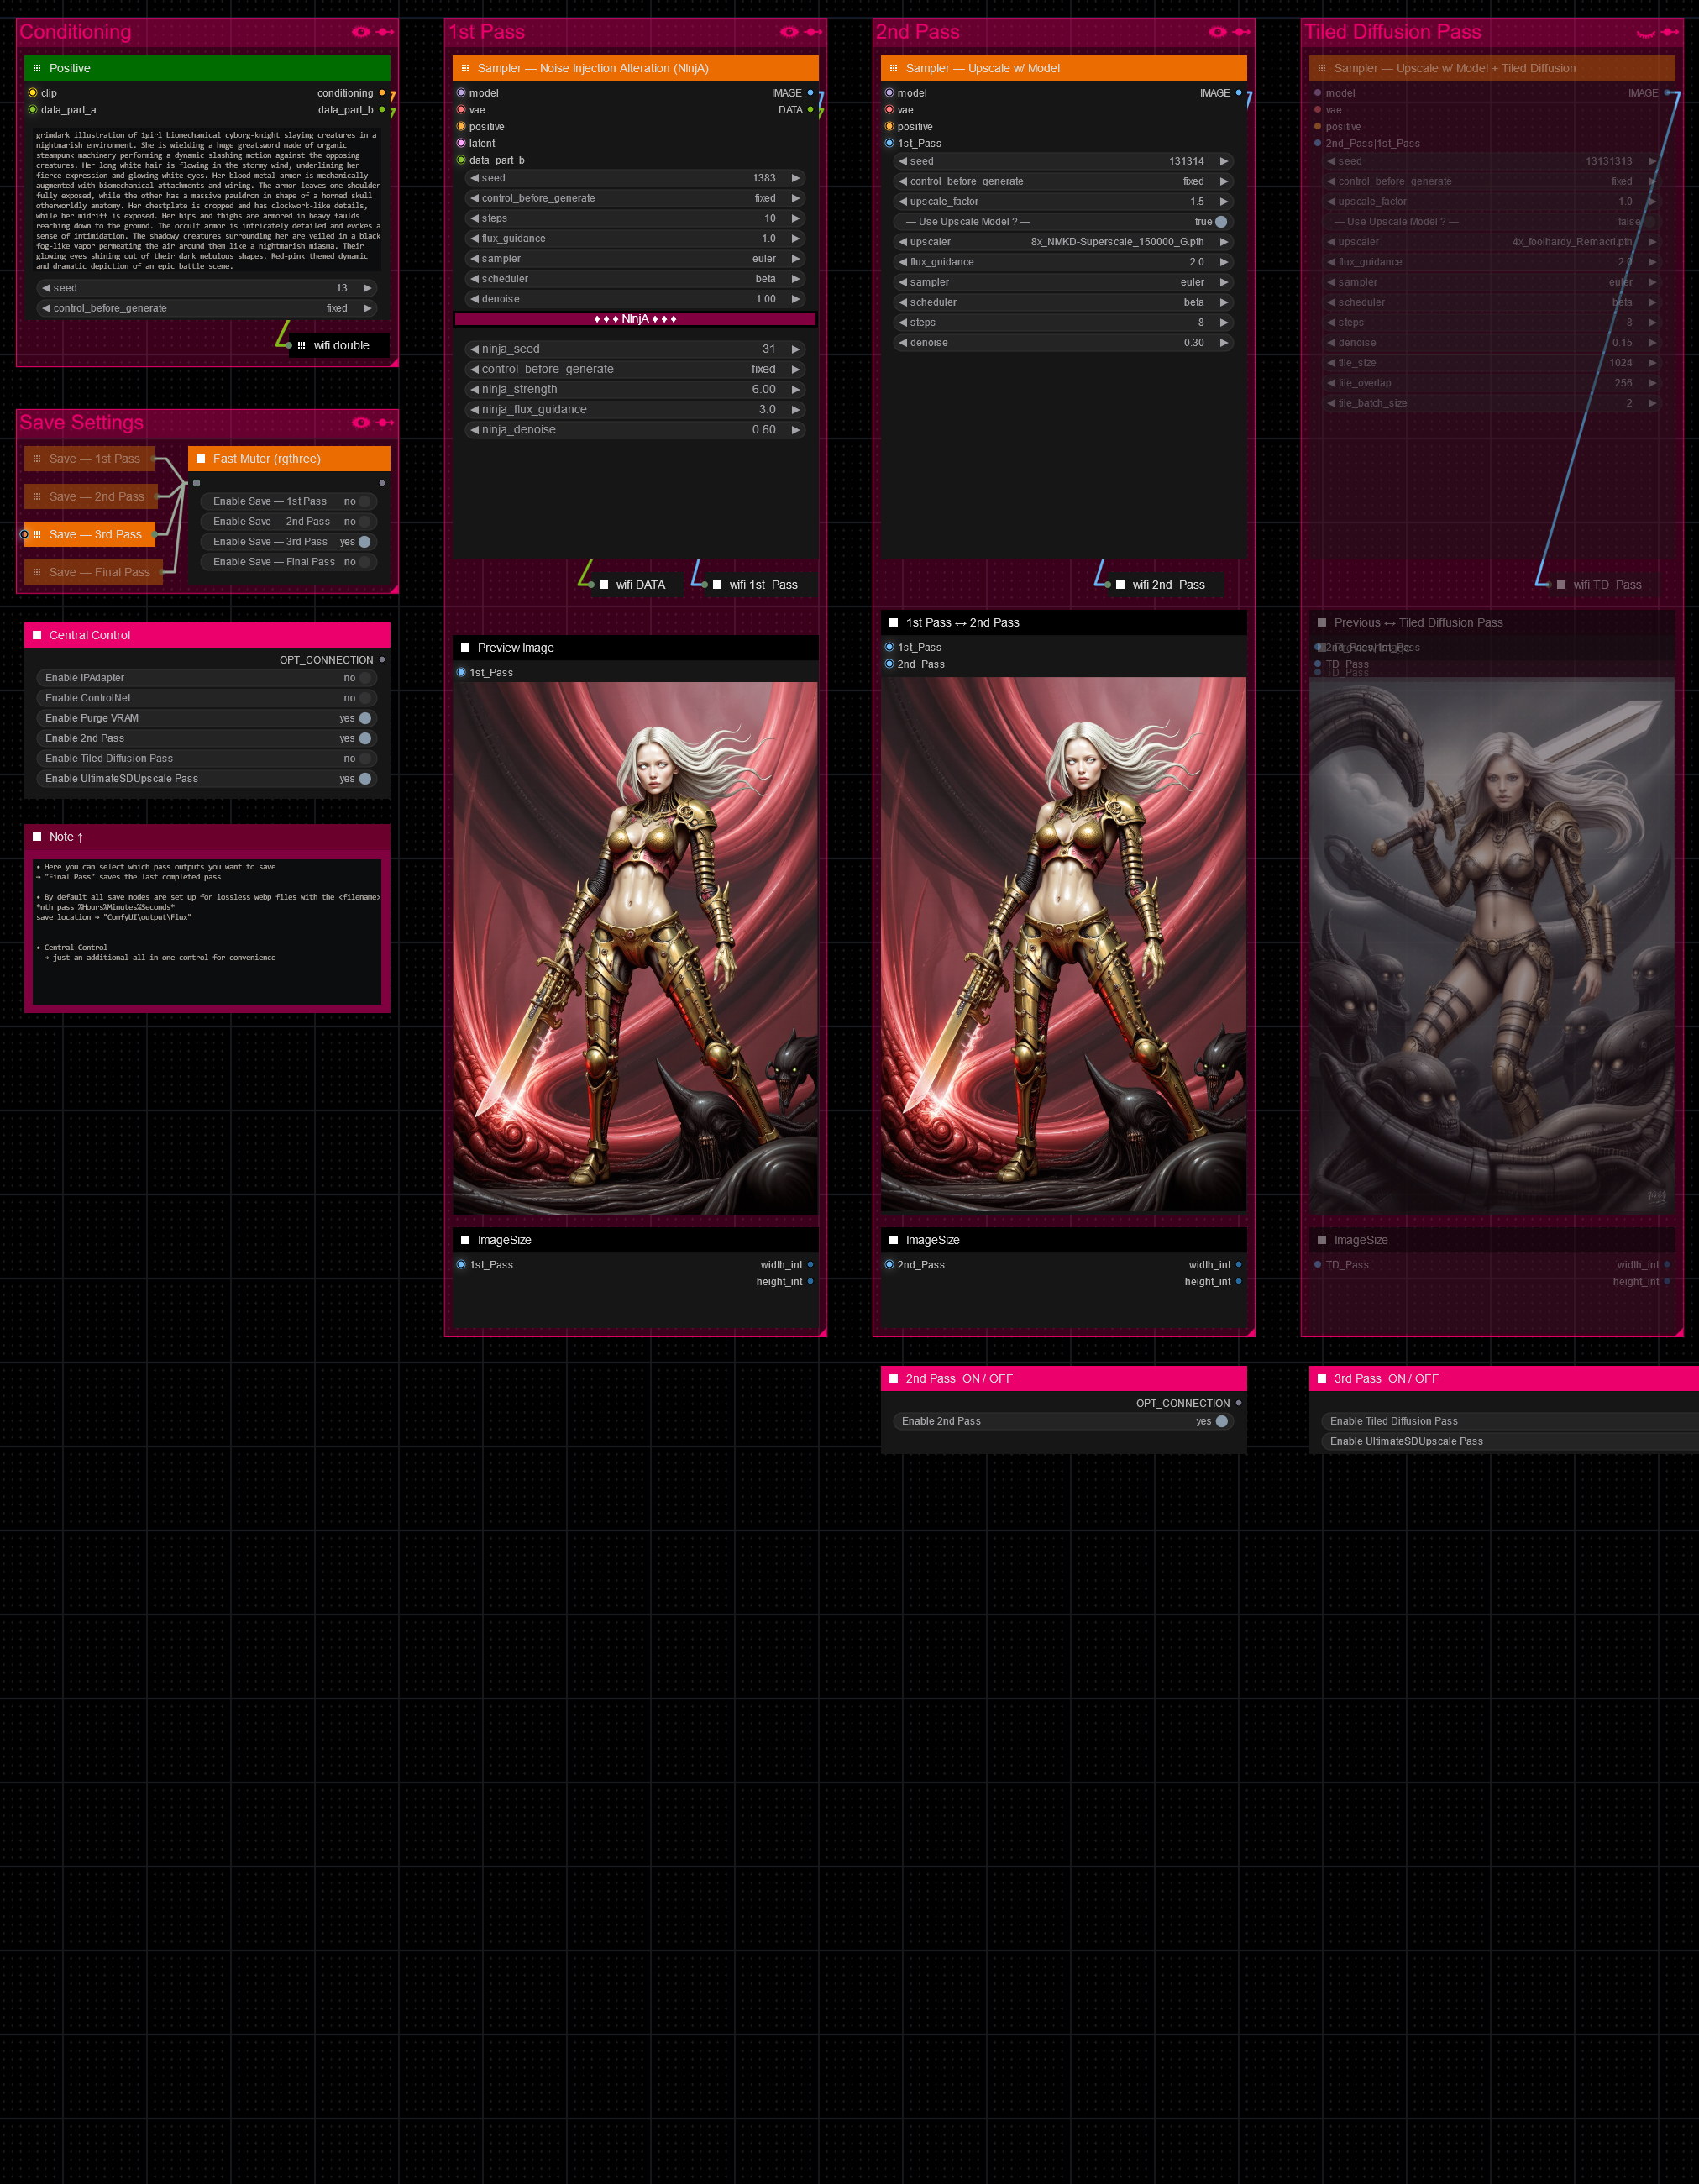Click bypass icon on Tiled Diffusion Pass group
Viewport: 1699px width, 2184px height.
(x=1669, y=32)
